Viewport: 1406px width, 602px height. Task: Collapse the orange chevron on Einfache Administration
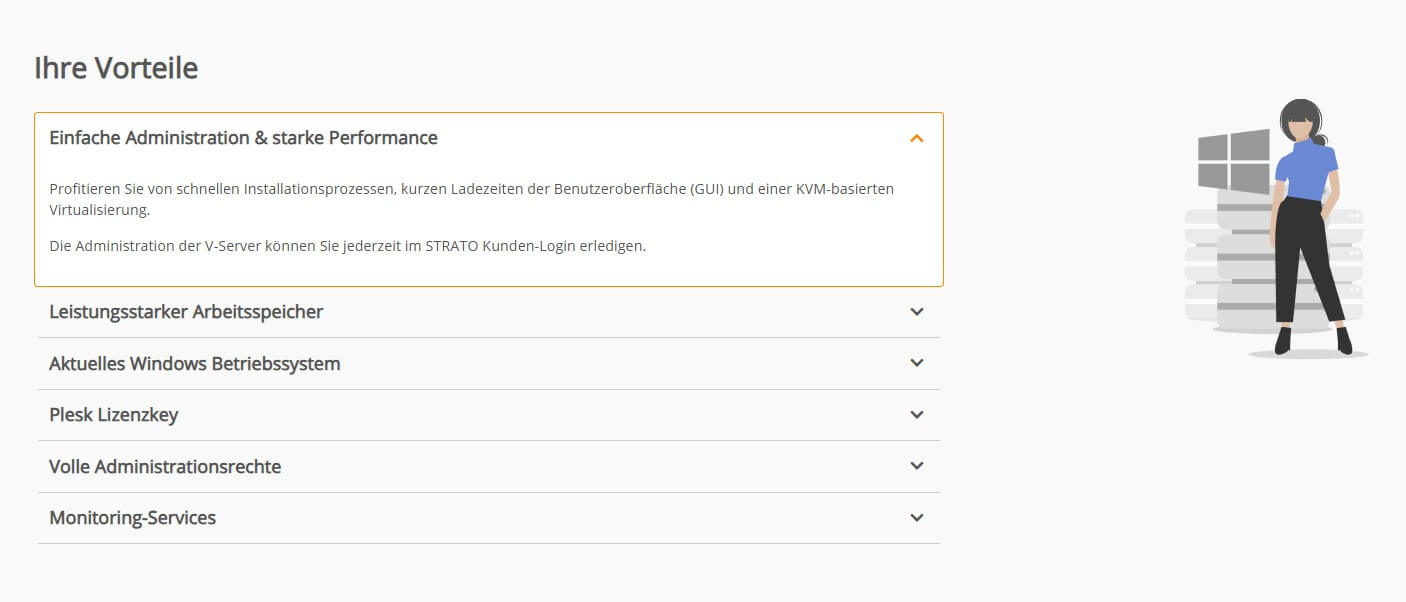[916, 137]
